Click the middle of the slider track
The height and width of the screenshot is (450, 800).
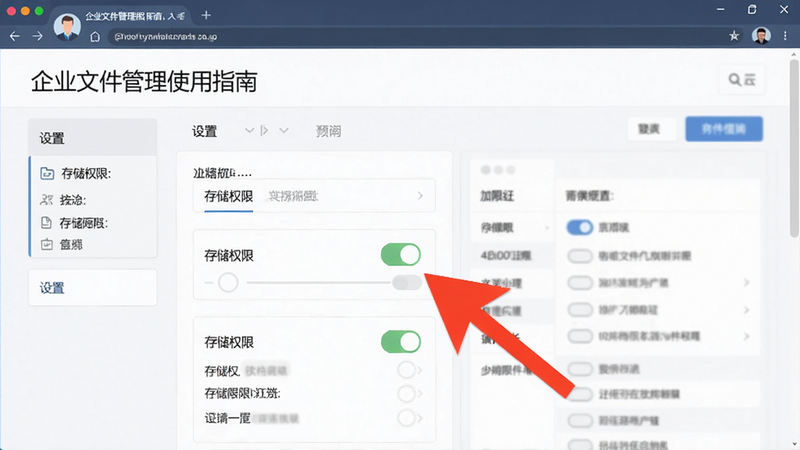click(x=319, y=282)
